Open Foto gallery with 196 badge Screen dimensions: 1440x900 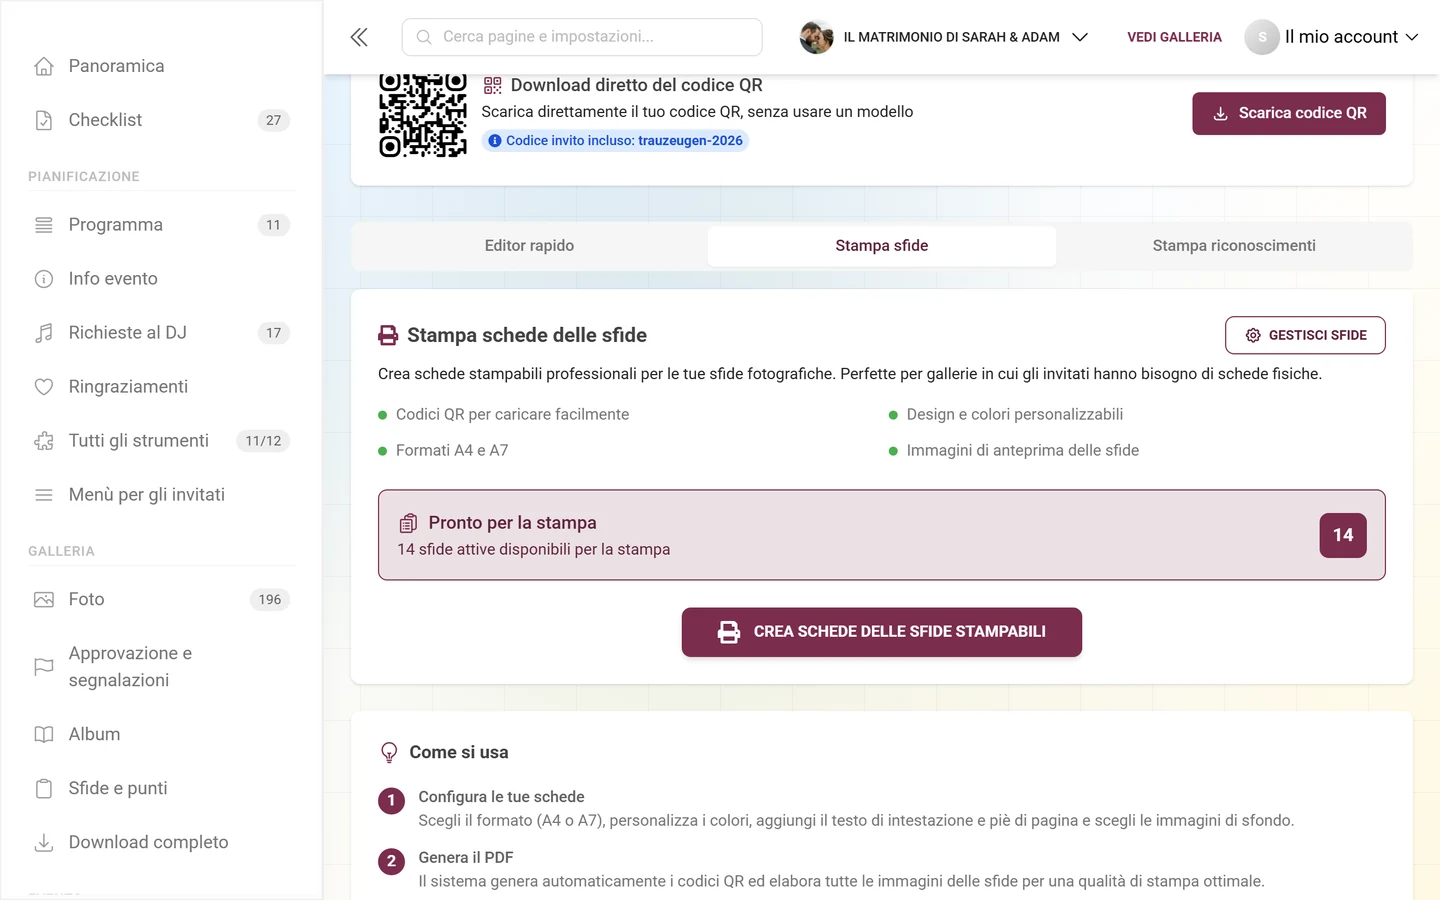(161, 600)
